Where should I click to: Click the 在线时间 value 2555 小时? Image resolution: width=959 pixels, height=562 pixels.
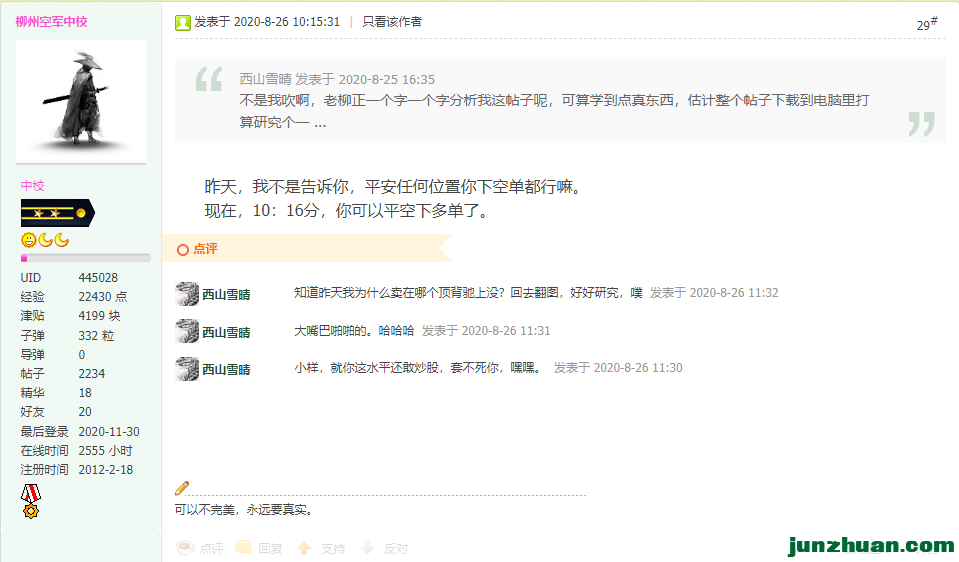pyautogui.click(x=105, y=451)
